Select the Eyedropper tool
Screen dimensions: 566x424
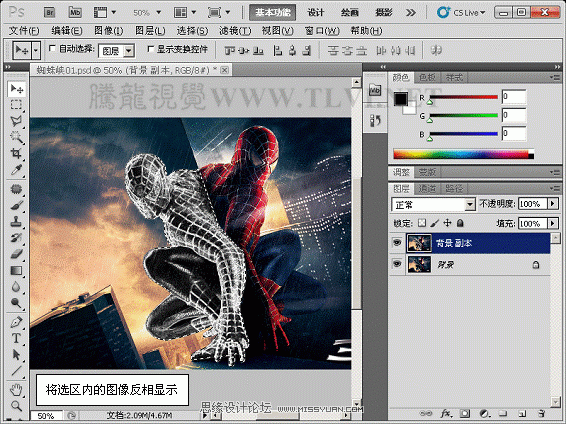coord(16,170)
